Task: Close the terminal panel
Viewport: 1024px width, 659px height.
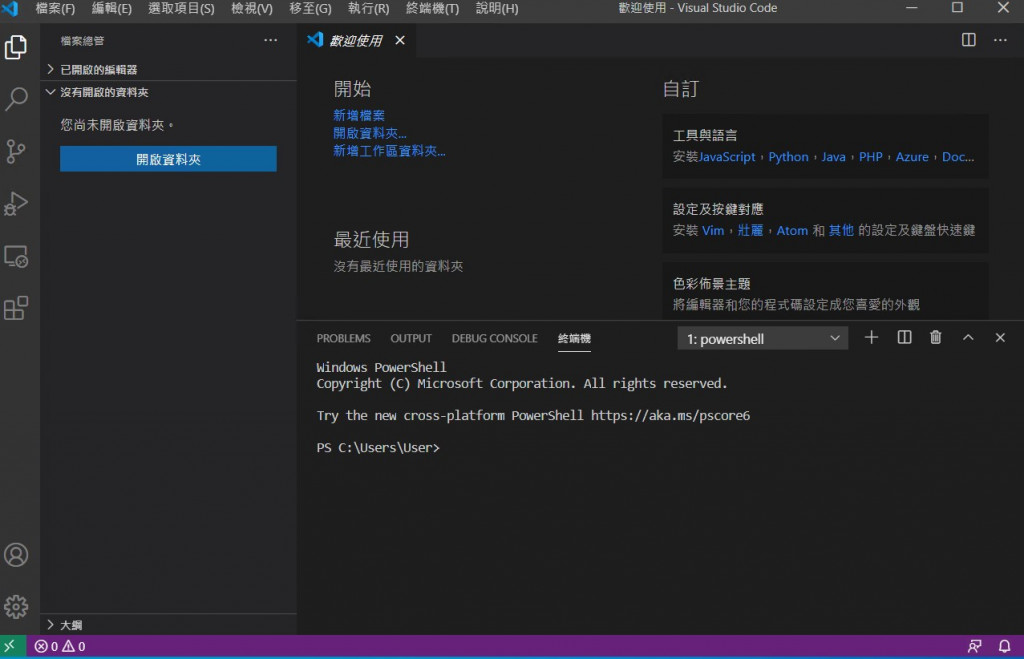Action: [x=1000, y=338]
